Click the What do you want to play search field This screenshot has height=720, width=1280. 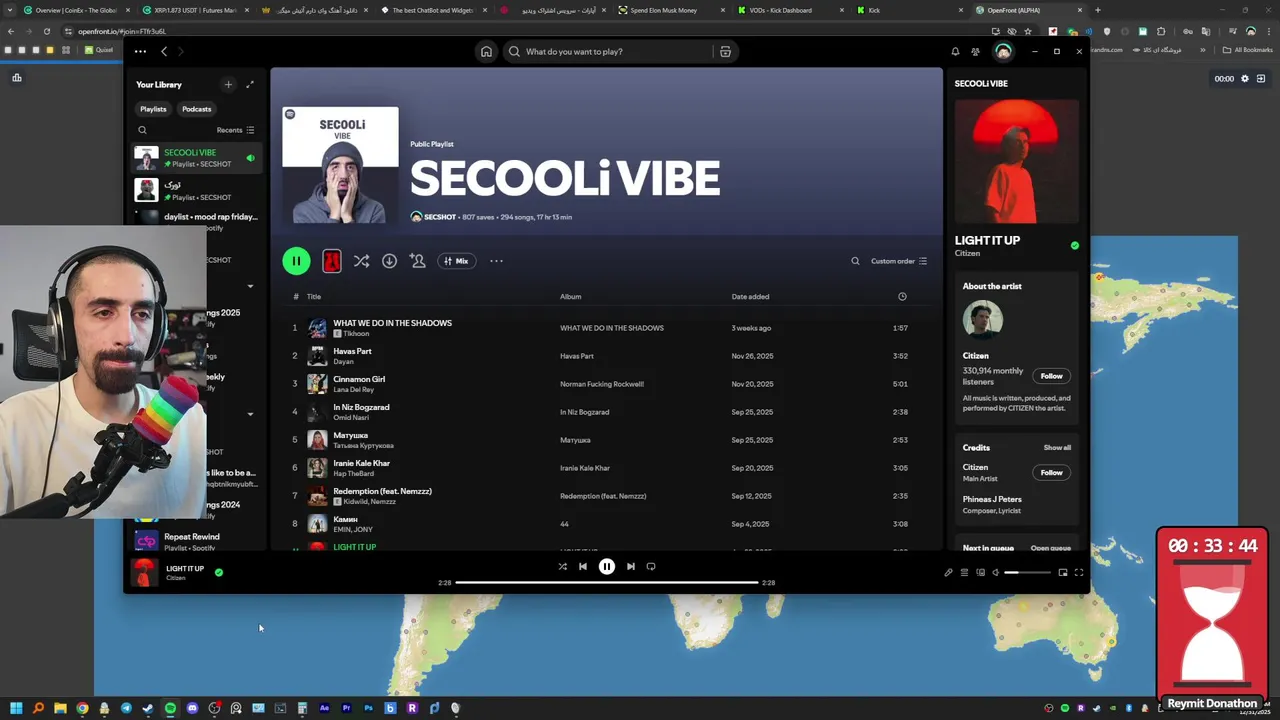pos(613,52)
